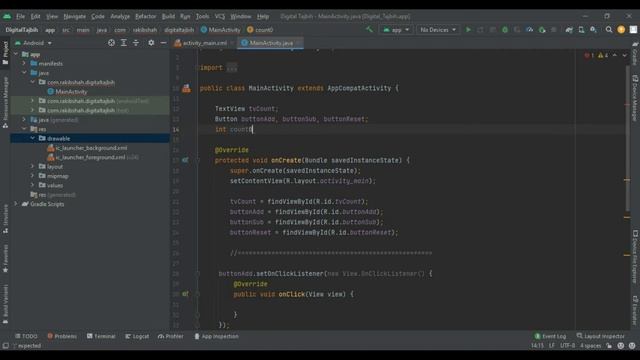Open the Terminal tool window

[101, 336]
